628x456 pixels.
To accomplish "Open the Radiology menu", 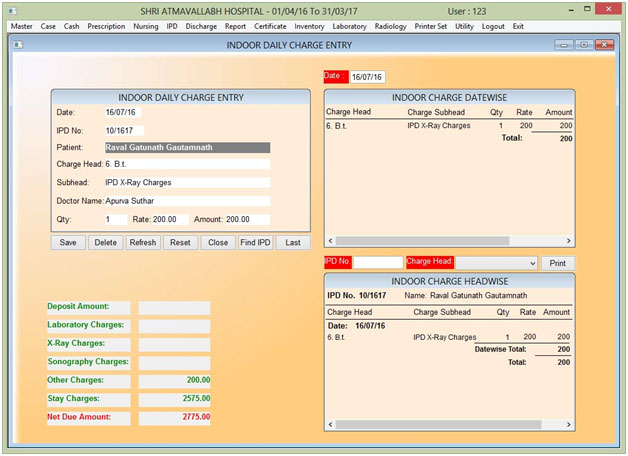I will pos(391,26).
